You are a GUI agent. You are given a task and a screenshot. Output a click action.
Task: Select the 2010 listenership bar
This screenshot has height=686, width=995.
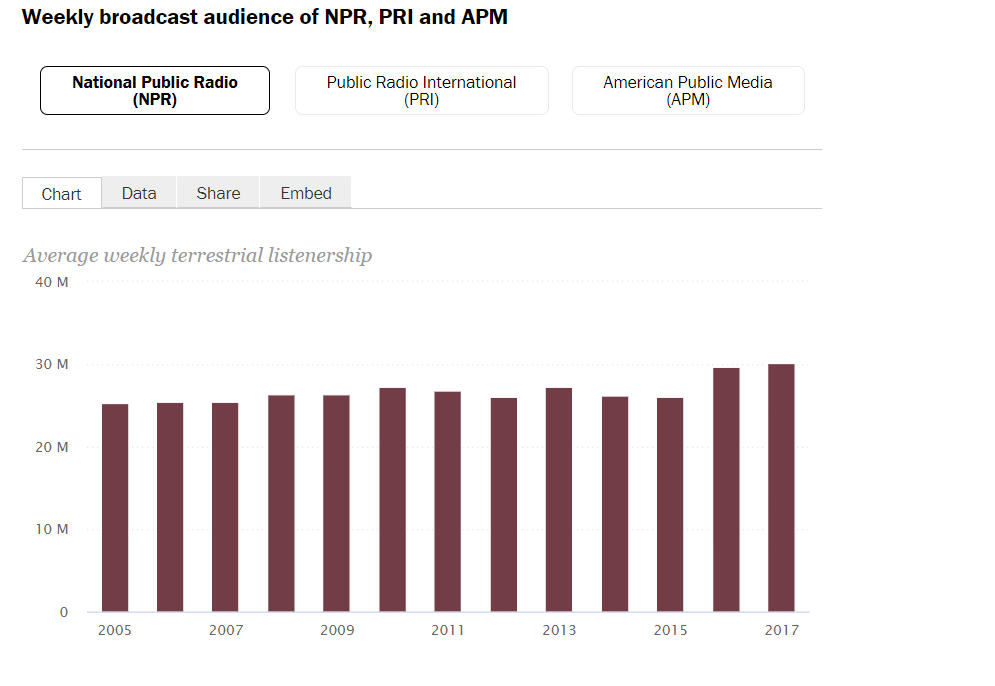point(392,500)
